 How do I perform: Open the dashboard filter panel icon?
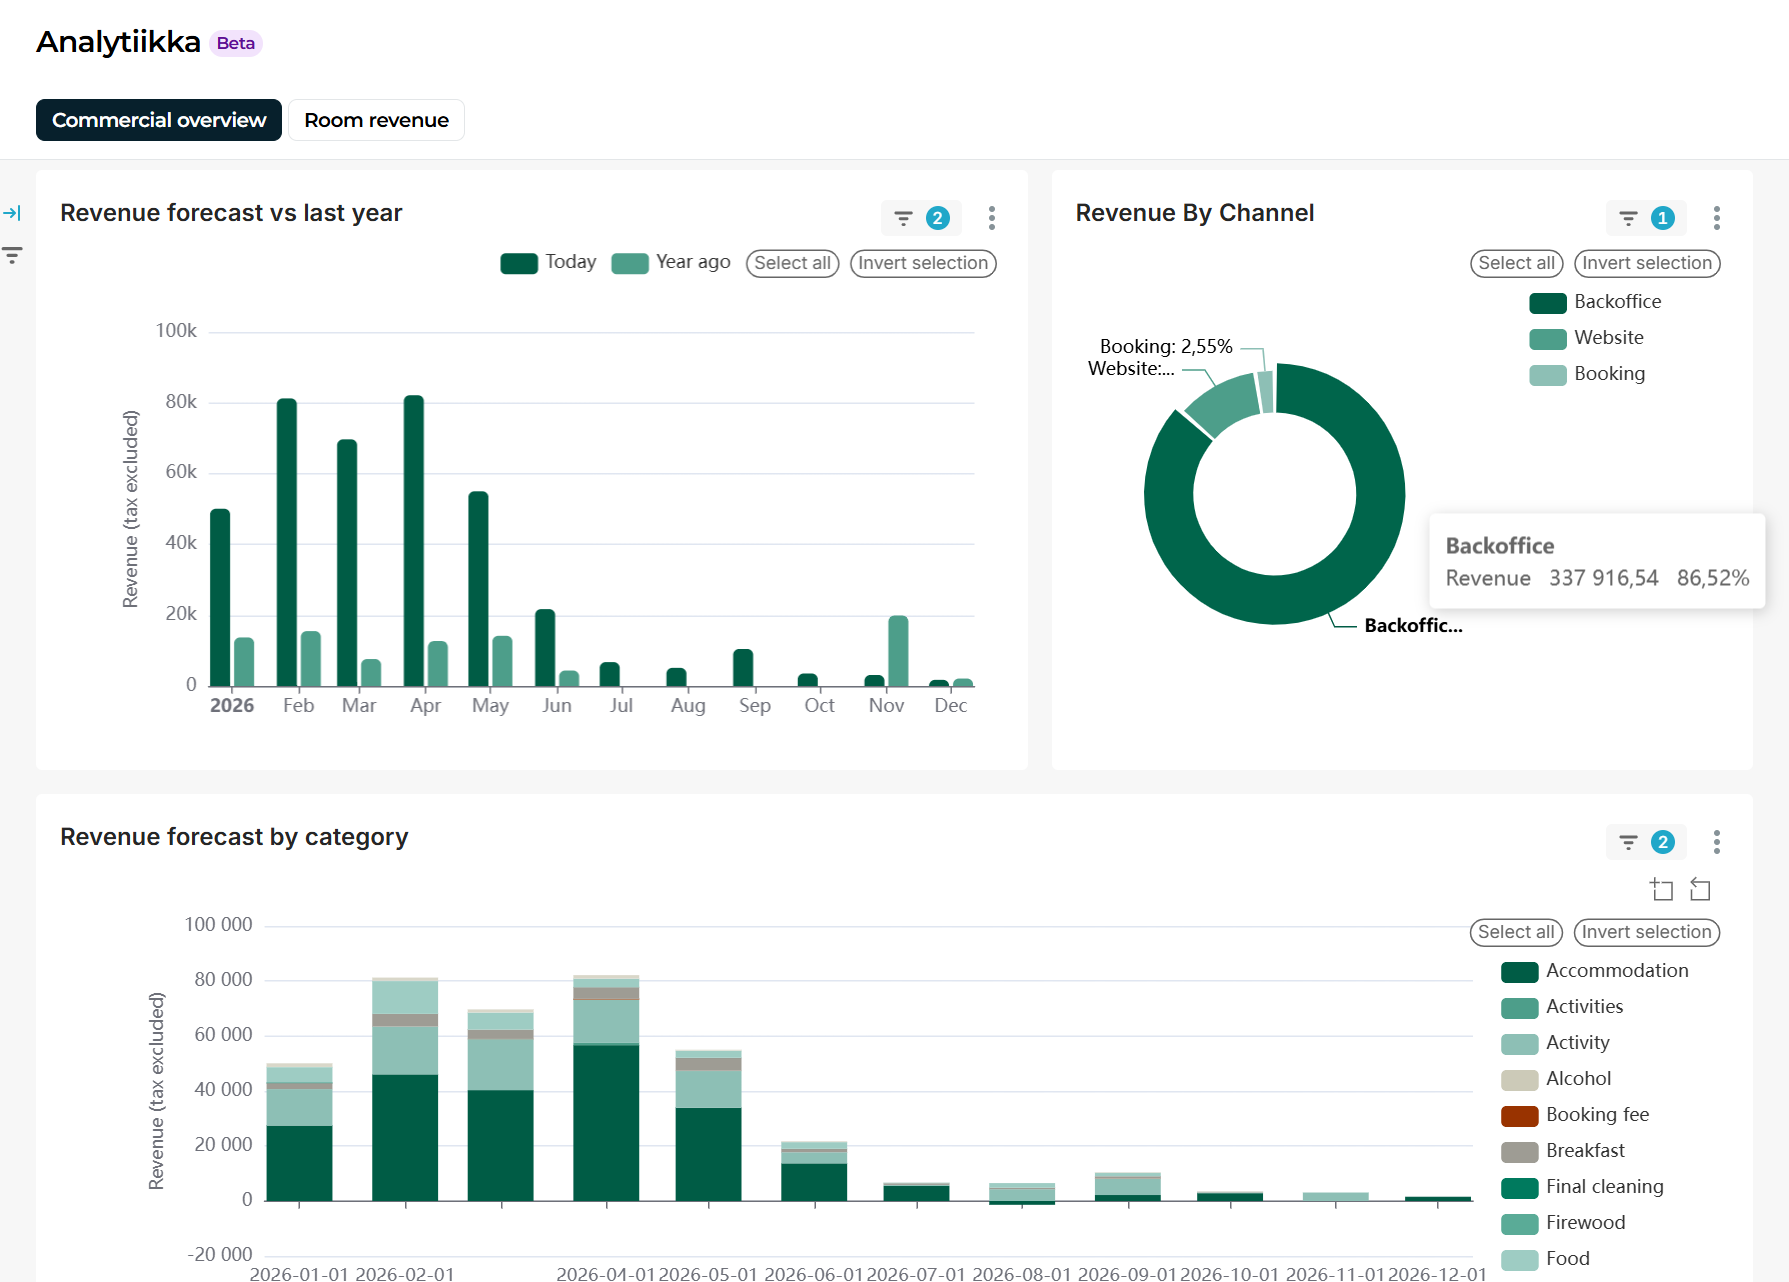point(12,255)
